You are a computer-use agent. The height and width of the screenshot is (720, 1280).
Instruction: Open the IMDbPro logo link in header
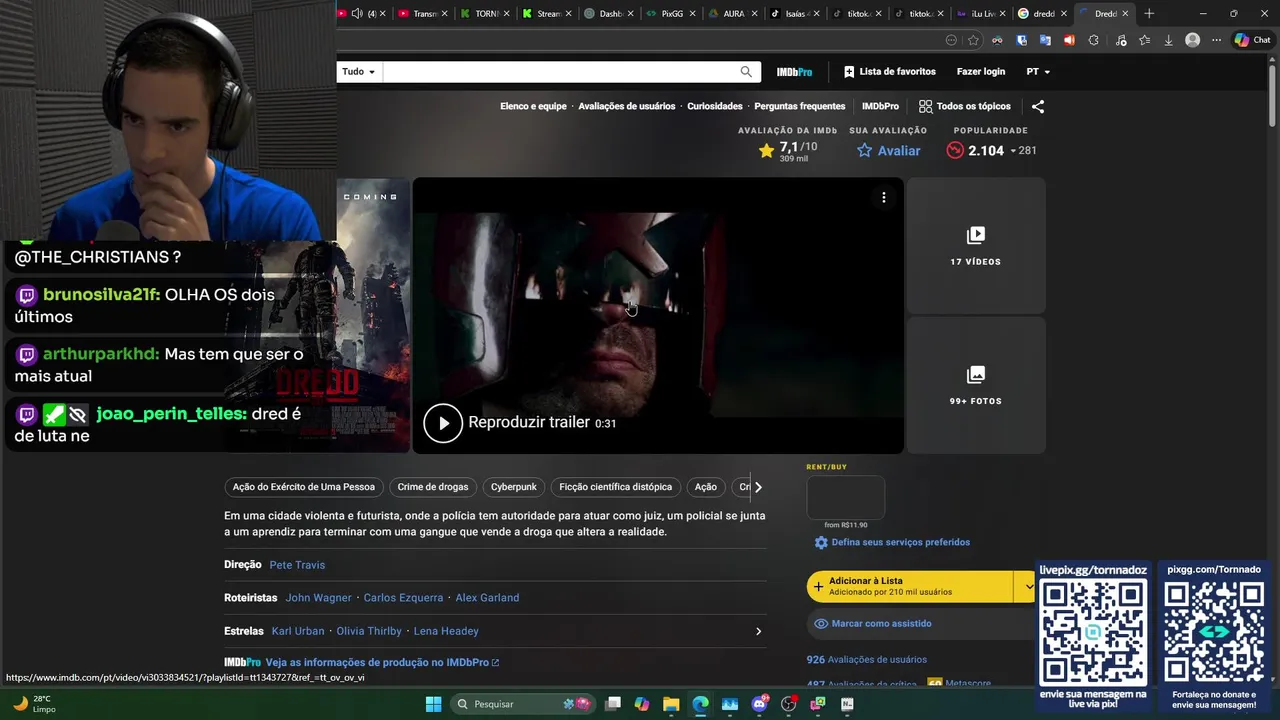point(794,72)
